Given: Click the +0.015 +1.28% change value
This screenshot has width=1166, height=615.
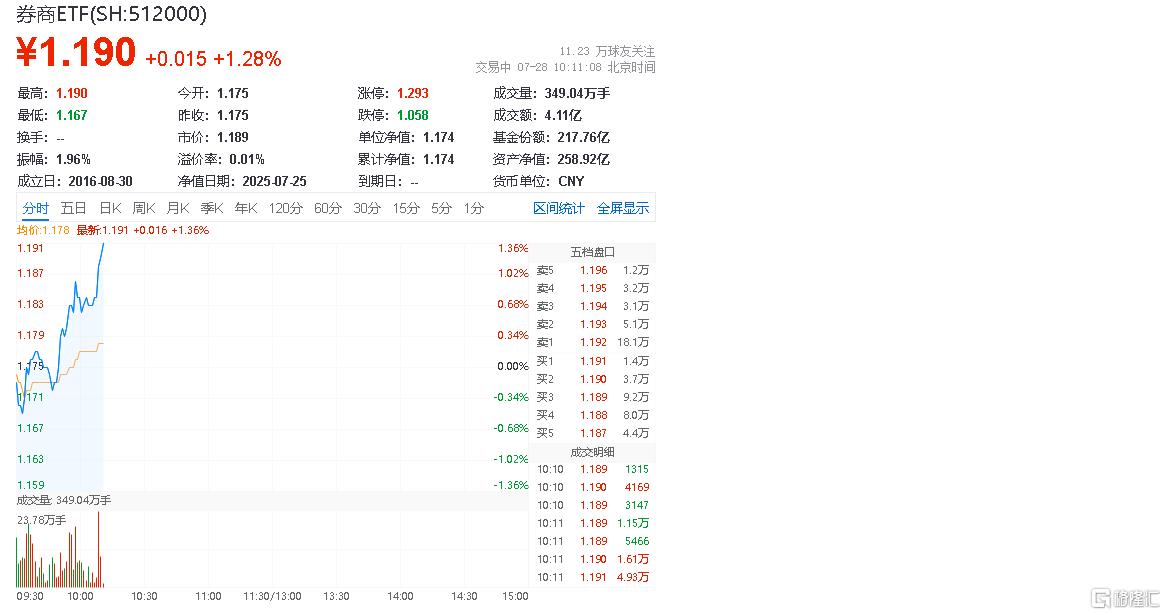Looking at the screenshot, I should pyautogui.click(x=213, y=59).
